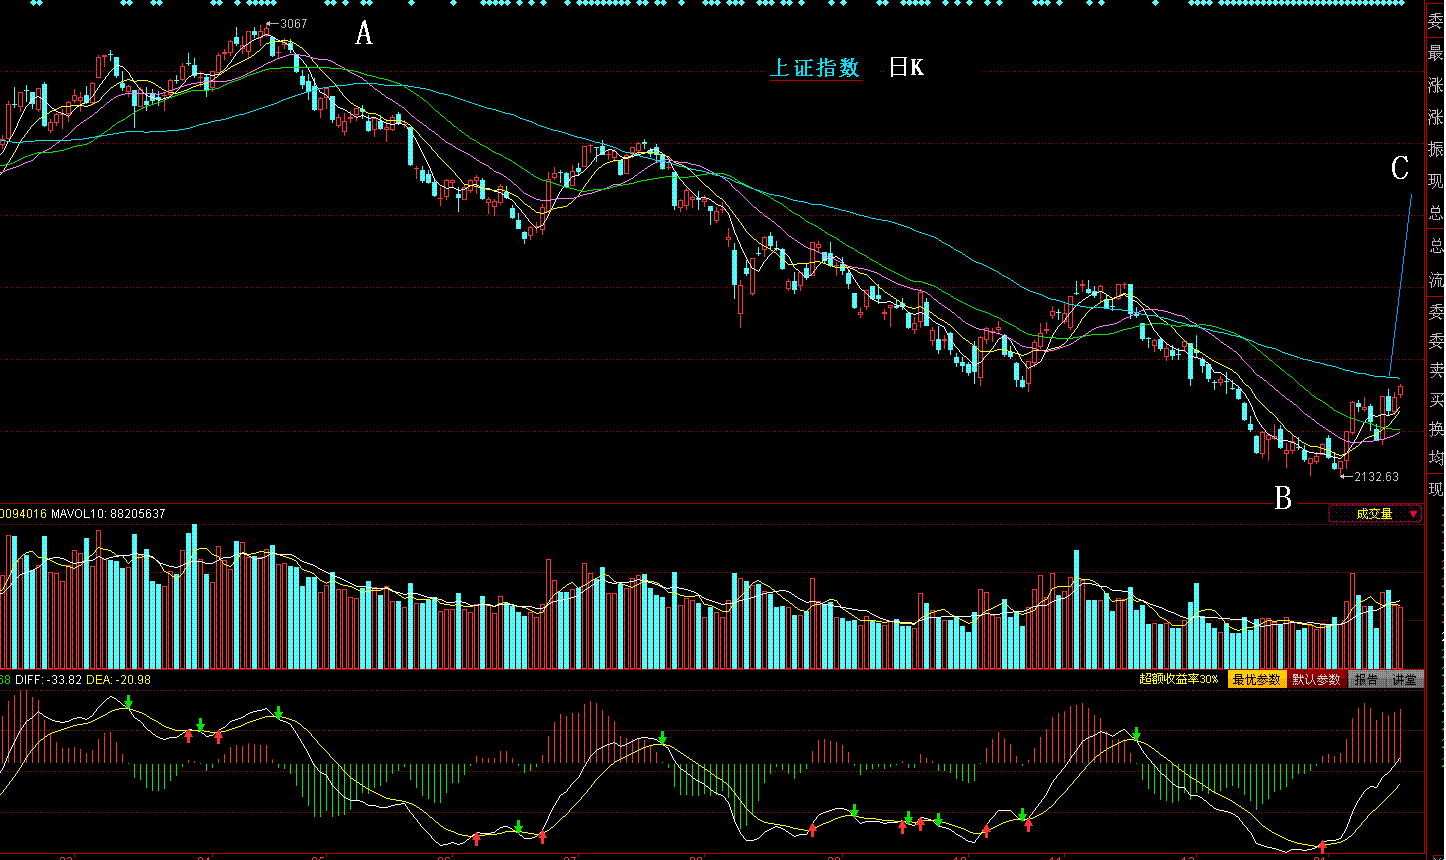Open the 报告 button

[x=1365, y=679]
